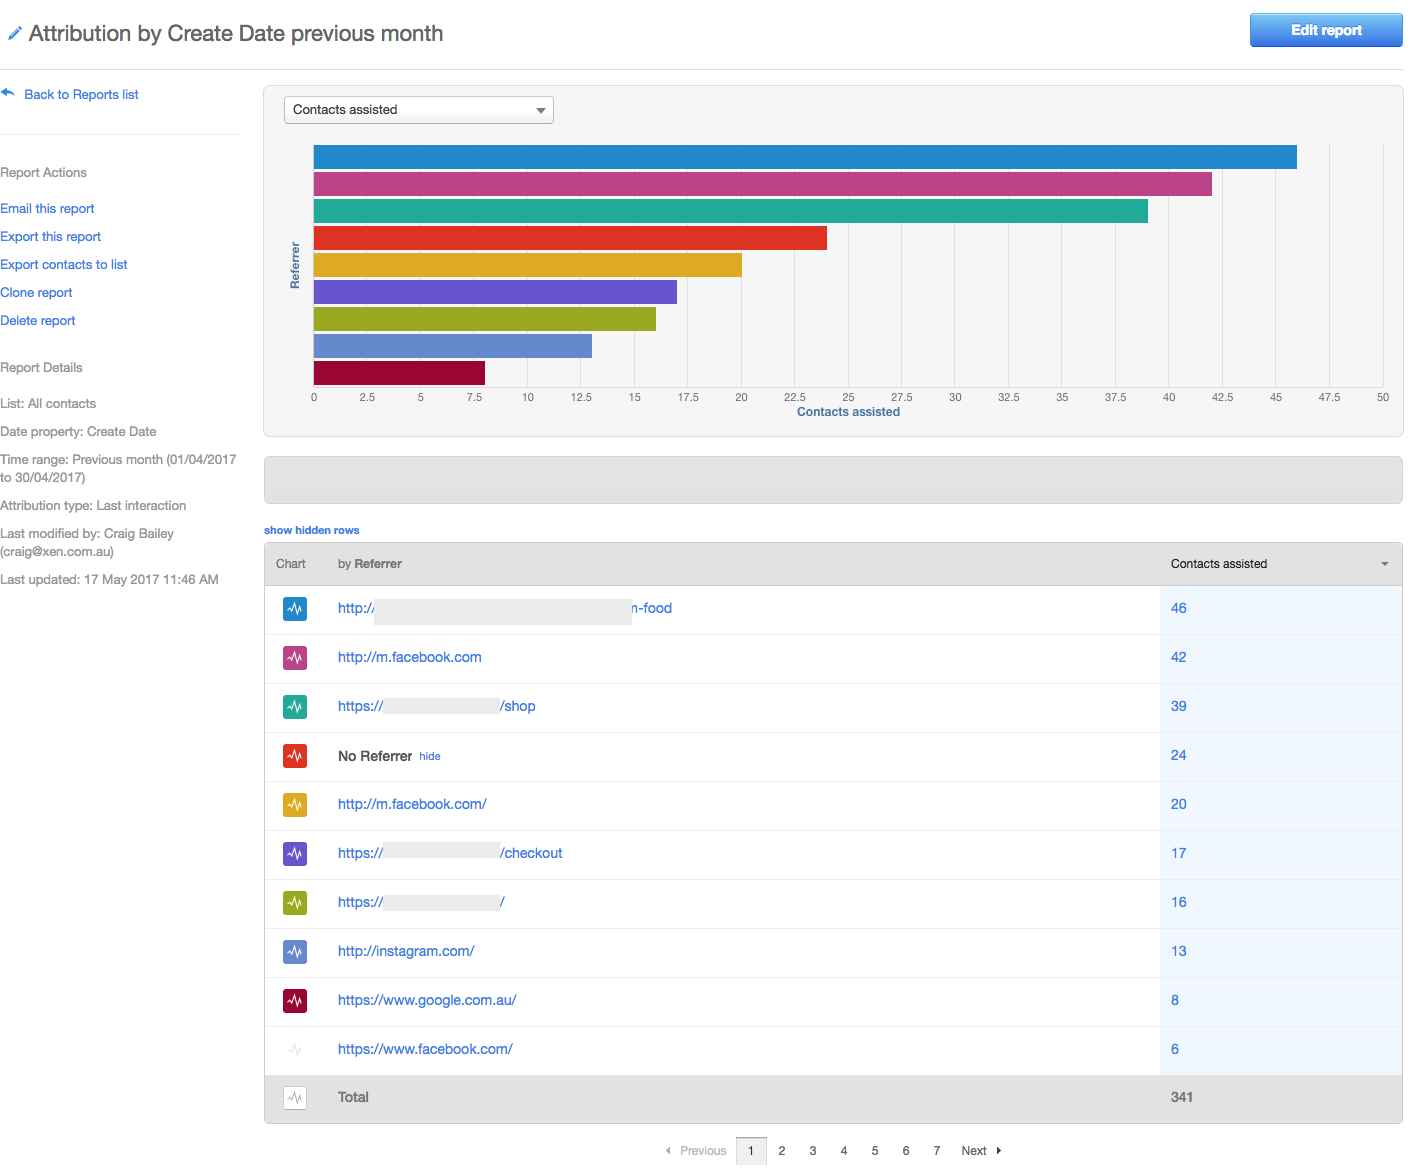The image size is (1415, 1172).
Task: Click the pencil icon beside the report title
Action: point(14,34)
